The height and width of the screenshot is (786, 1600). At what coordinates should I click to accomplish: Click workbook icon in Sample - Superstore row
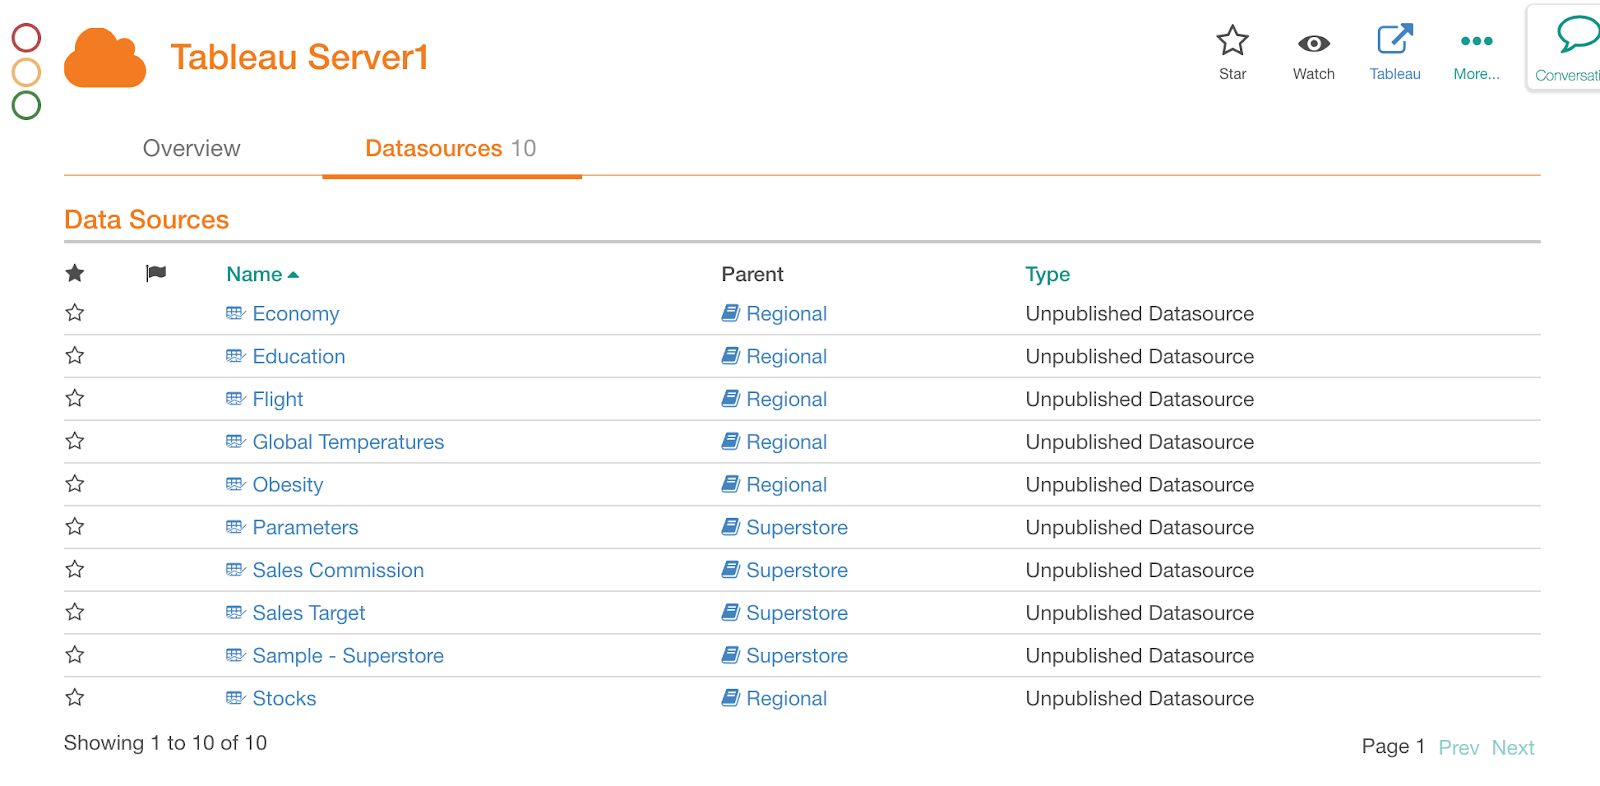point(731,655)
